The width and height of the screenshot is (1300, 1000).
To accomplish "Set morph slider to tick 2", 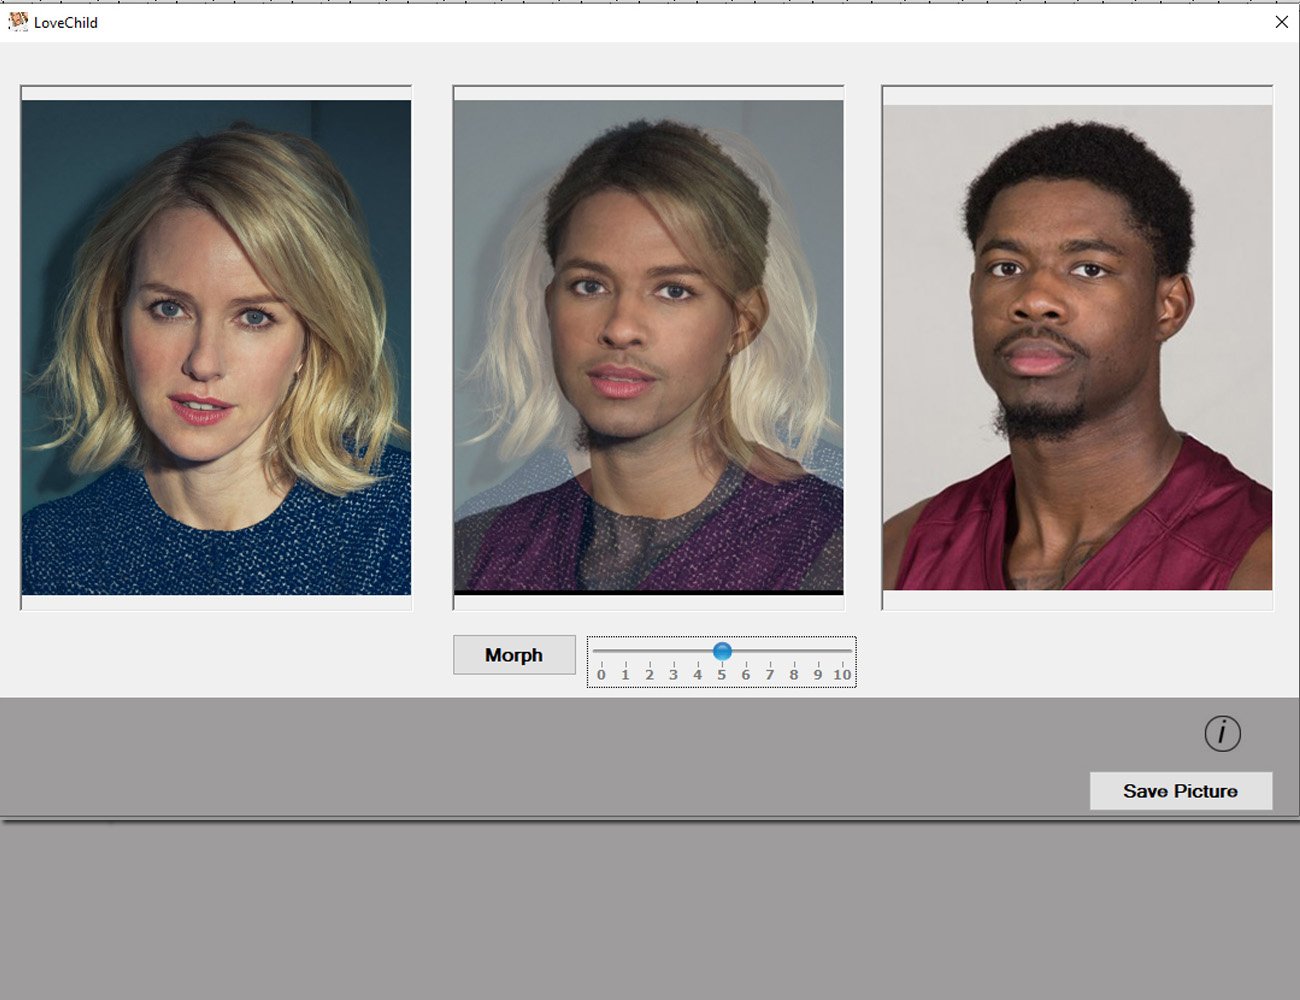I will [x=649, y=652].
